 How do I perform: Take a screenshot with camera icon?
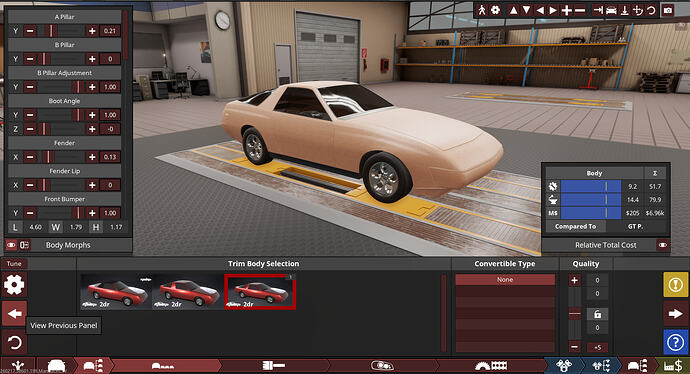(668, 10)
